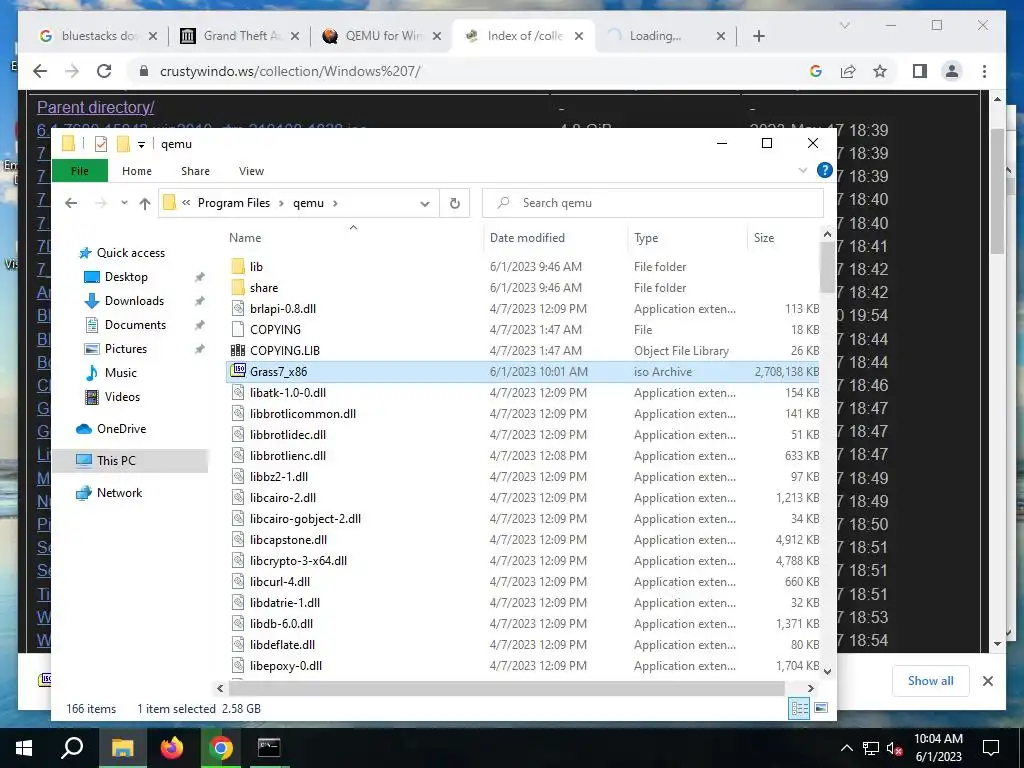1024x768 pixels.
Task: Open Chrome three-dot menu
Action: pyautogui.click(x=984, y=71)
